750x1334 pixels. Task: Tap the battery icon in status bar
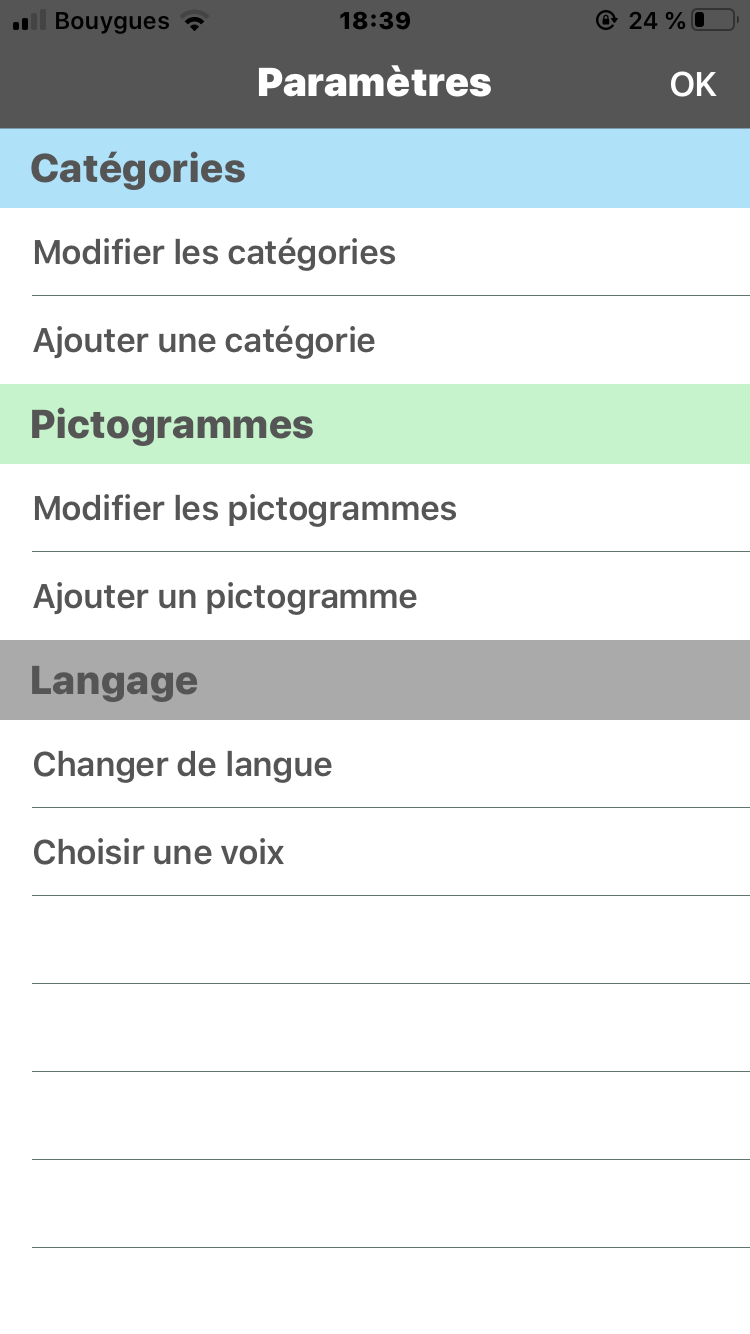click(713, 20)
